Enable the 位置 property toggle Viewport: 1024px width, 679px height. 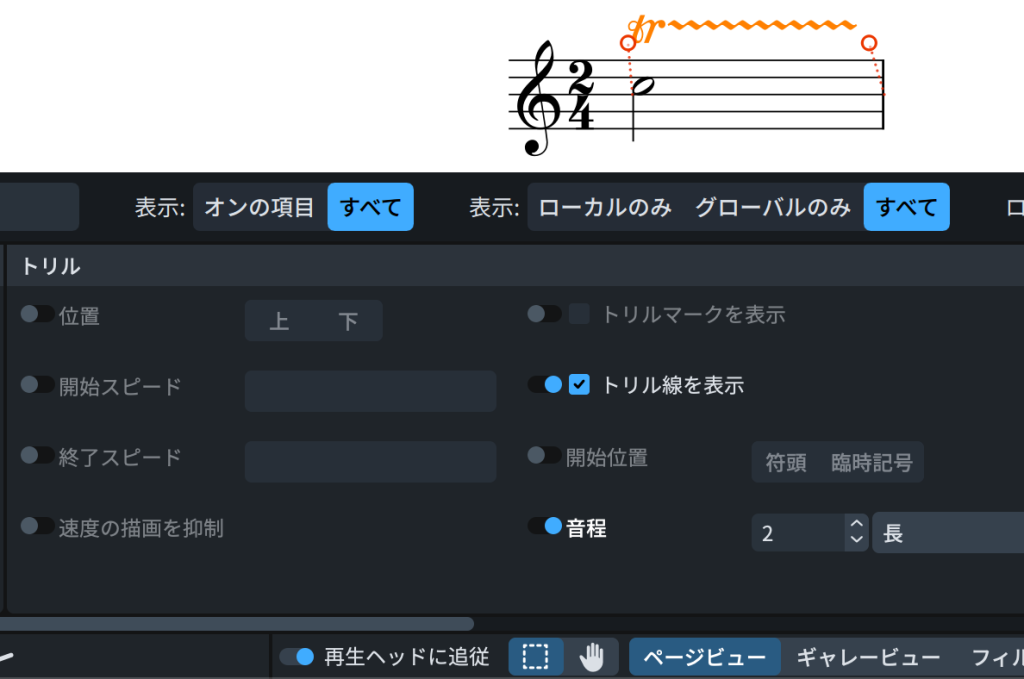pyautogui.click(x=37, y=314)
